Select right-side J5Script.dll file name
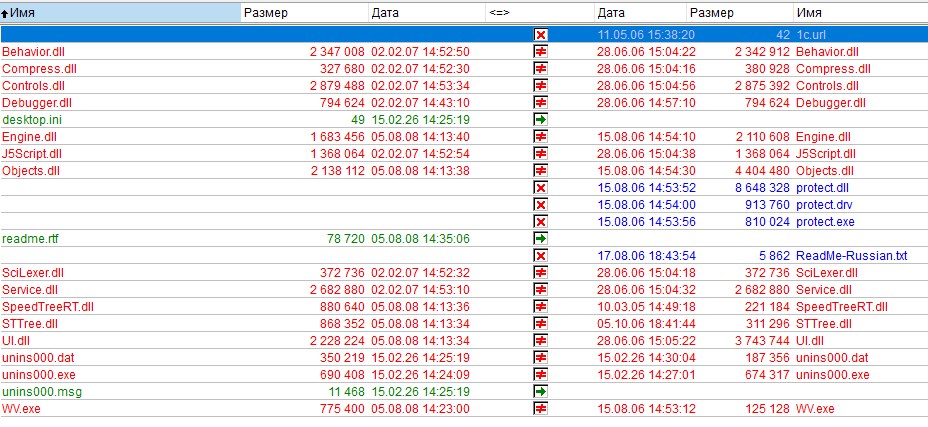Viewport: 928px width, 427px height. [826, 154]
